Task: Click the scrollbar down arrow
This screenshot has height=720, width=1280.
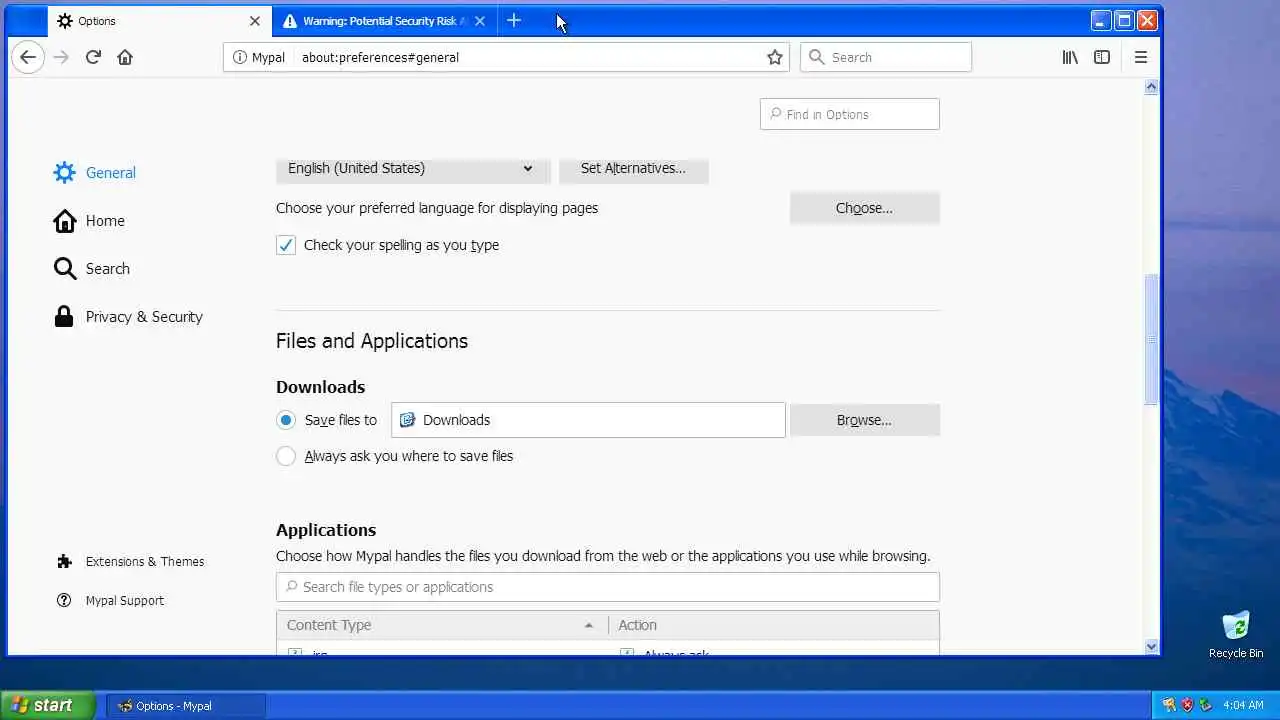Action: 1151,647
